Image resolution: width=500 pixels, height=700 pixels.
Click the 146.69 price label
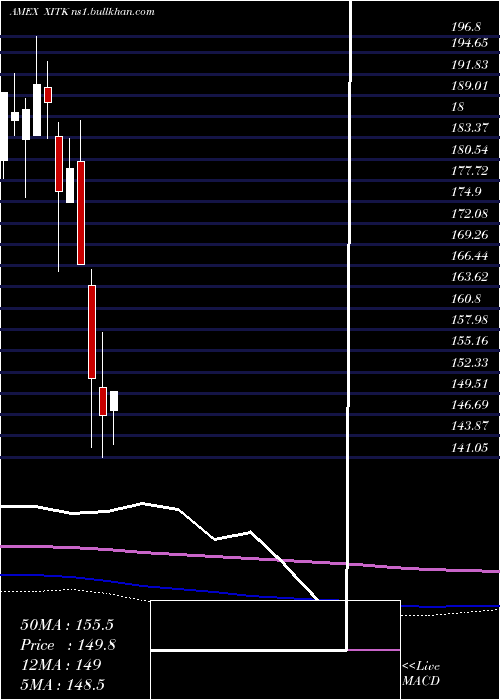(x=470, y=405)
